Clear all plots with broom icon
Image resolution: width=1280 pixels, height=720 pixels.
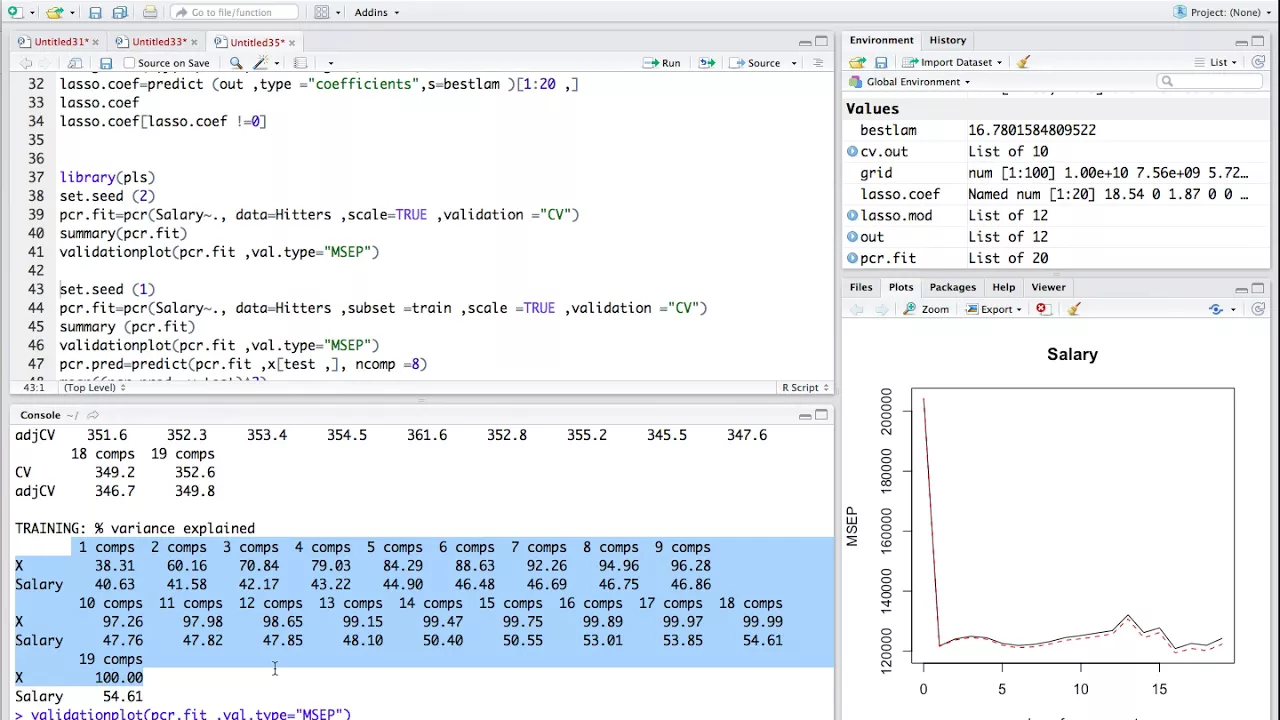coord(1074,309)
